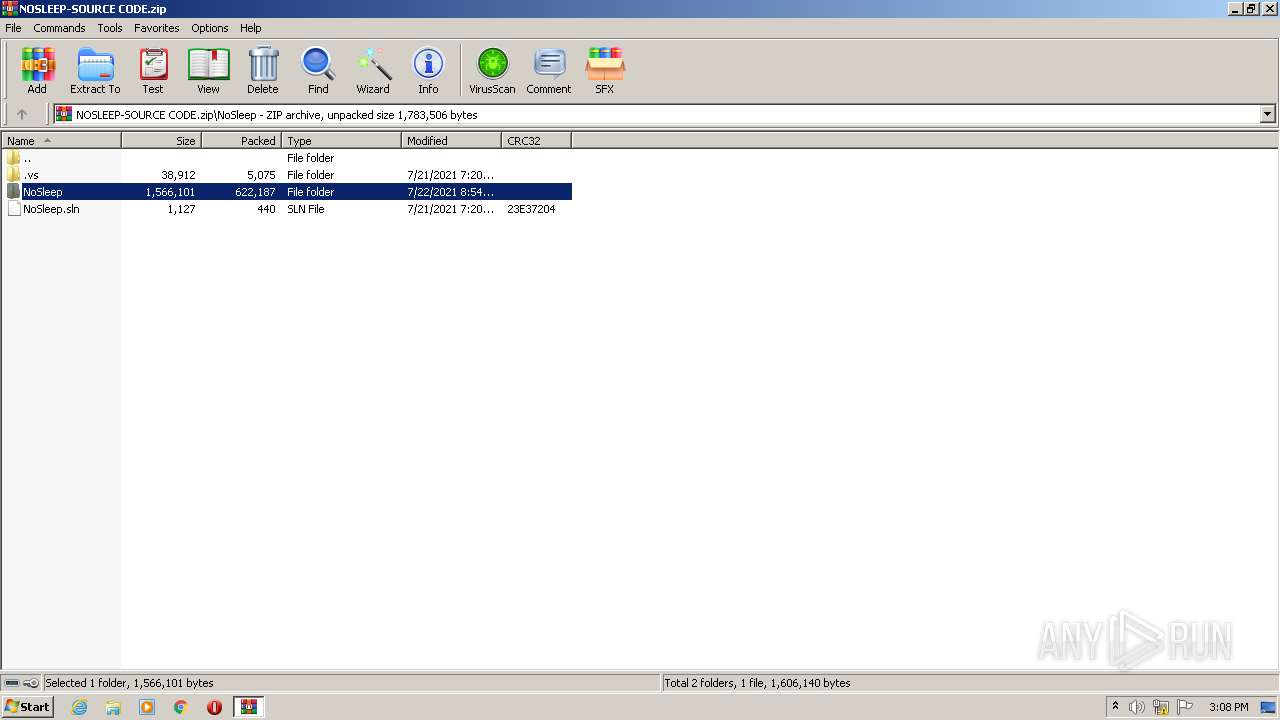The height and width of the screenshot is (720, 1280).
Task: Show hidden tray icons arrow
Action: (1115, 706)
